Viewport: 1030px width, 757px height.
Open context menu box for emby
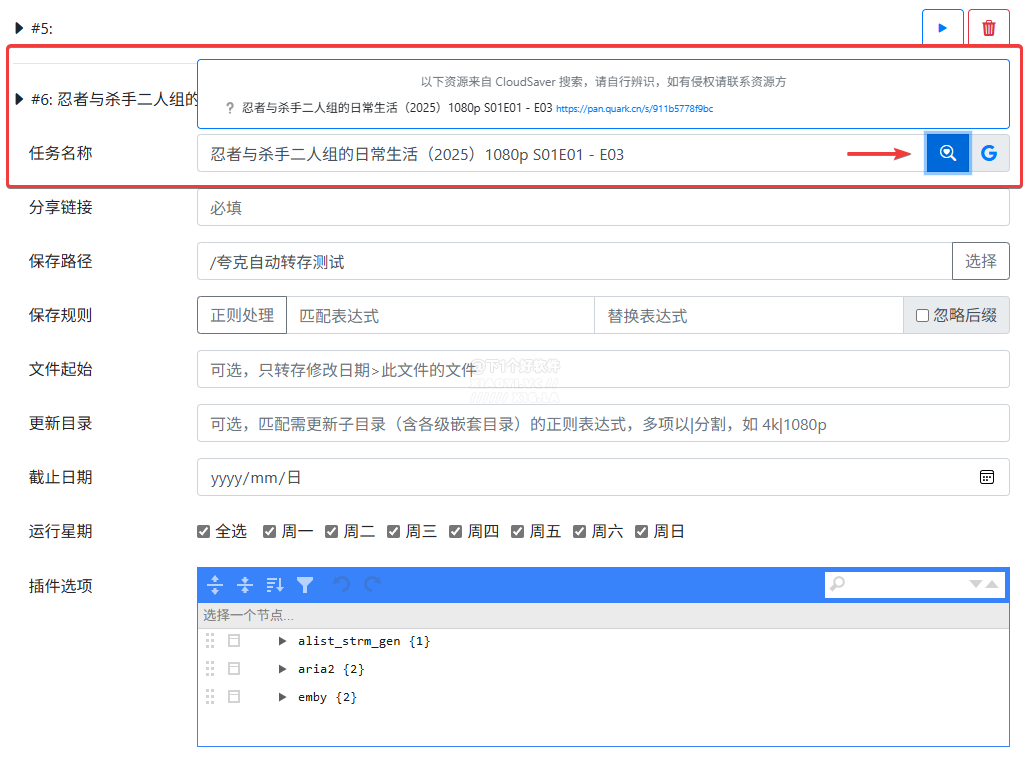pos(234,697)
